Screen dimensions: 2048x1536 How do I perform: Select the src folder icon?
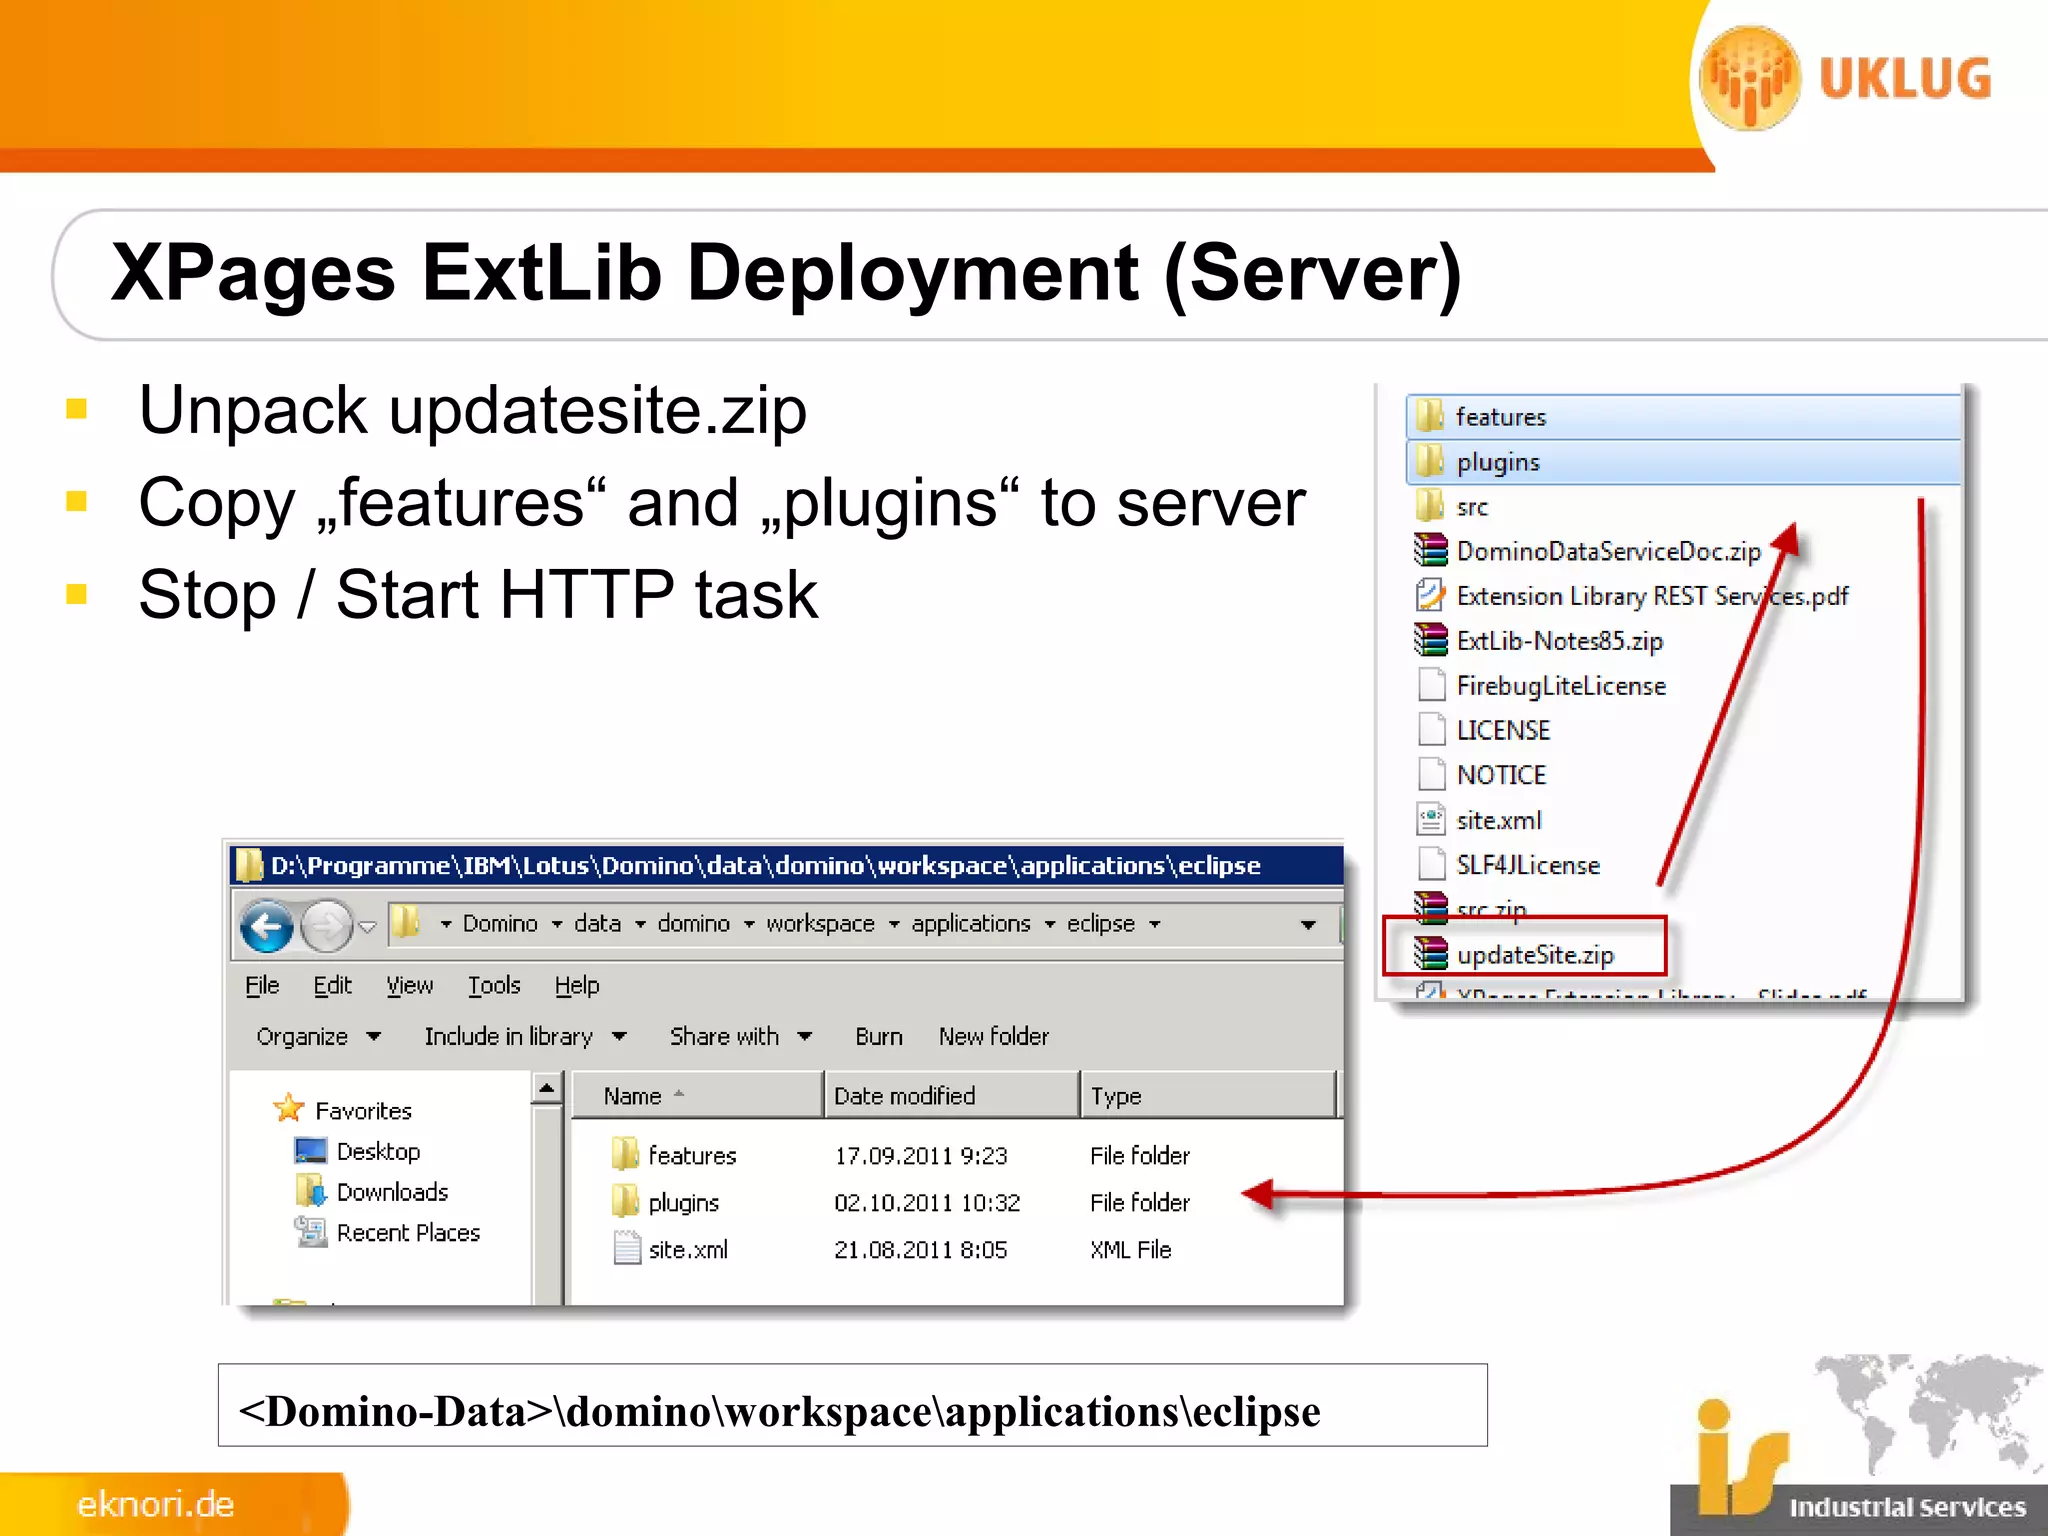click(1430, 506)
